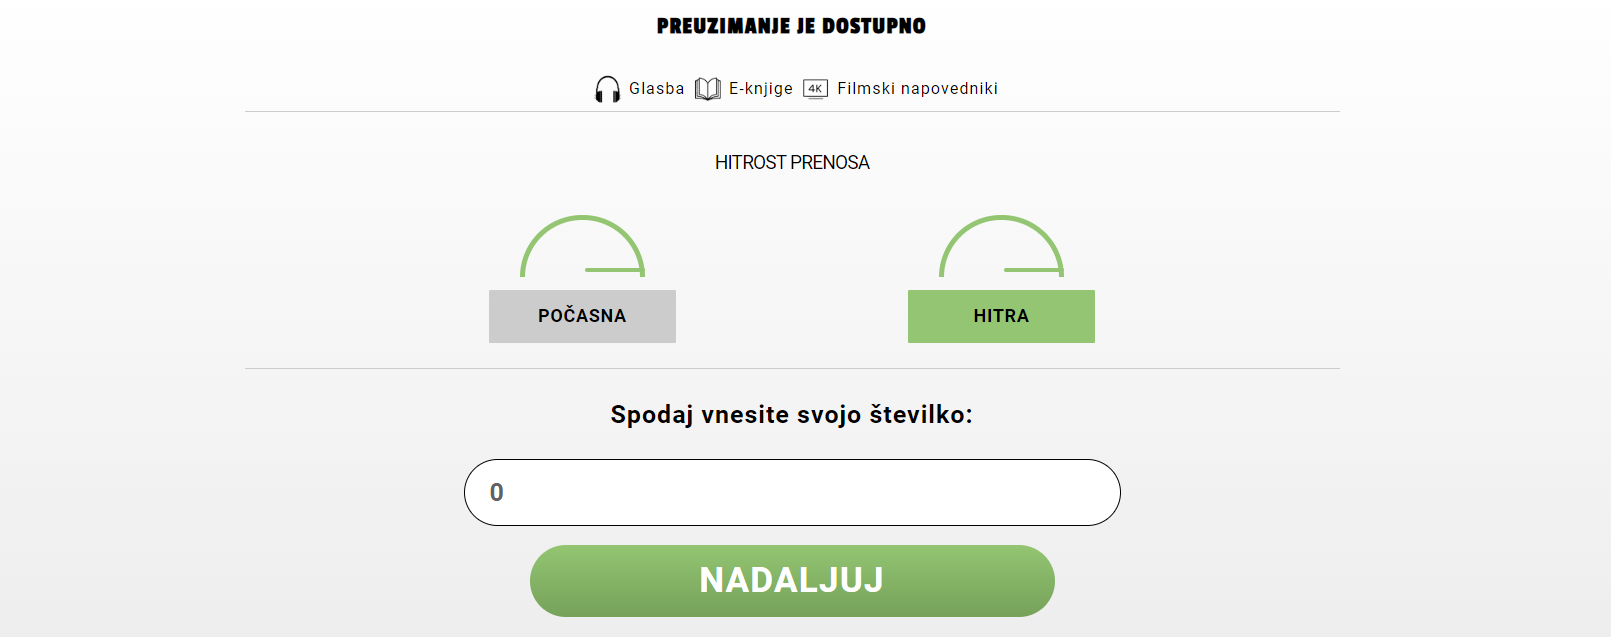This screenshot has width=1611, height=637.
Task: Choose the POČASNA transfer speed
Action: pos(582,316)
